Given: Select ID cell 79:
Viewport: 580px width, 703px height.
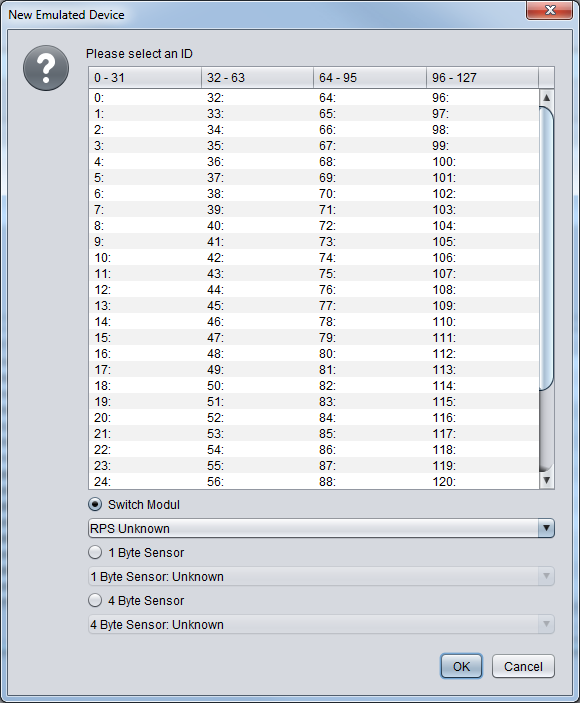Looking at the screenshot, I should click(370, 338).
